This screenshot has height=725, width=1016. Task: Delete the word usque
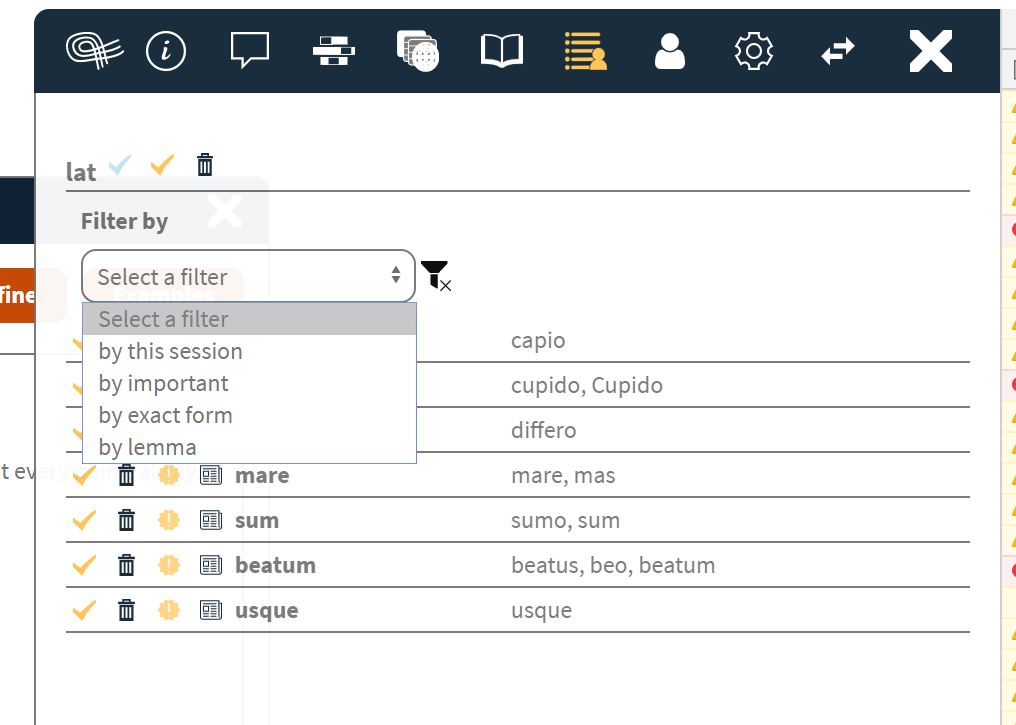pyautogui.click(x=126, y=610)
